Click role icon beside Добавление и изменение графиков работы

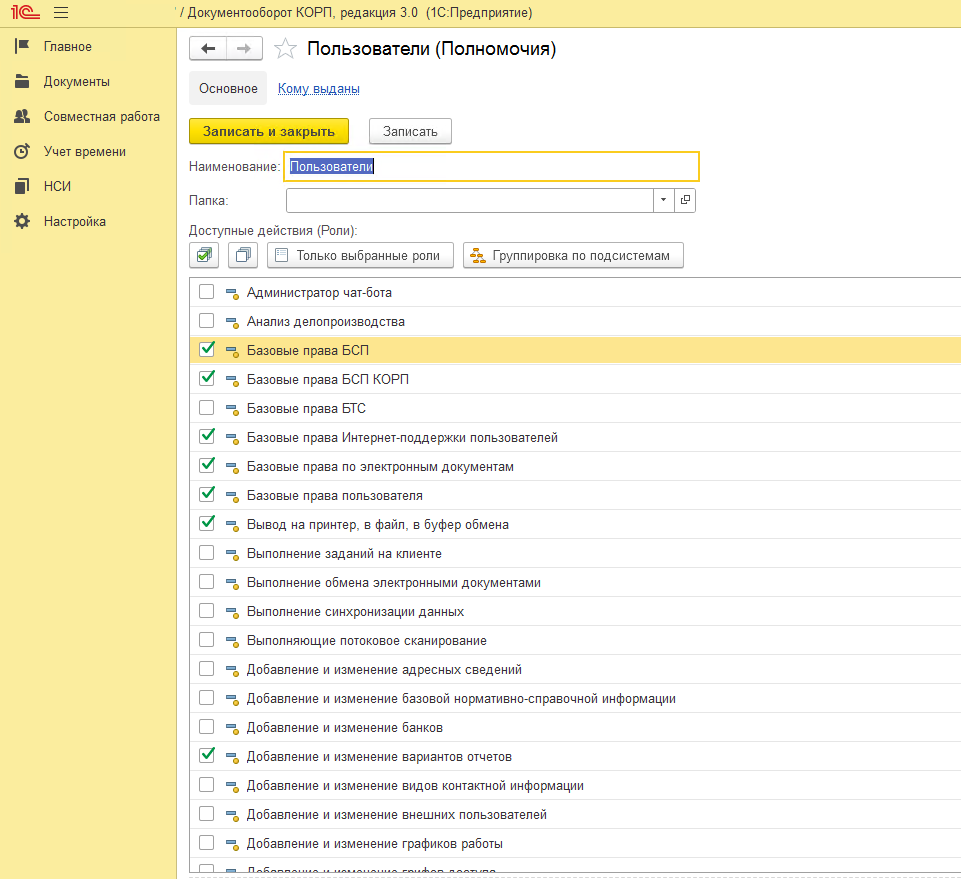click(232, 844)
